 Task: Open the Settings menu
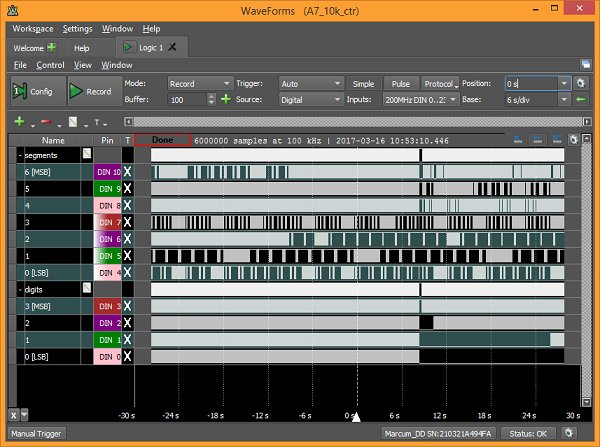pyautogui.click(x=77, y=29)
